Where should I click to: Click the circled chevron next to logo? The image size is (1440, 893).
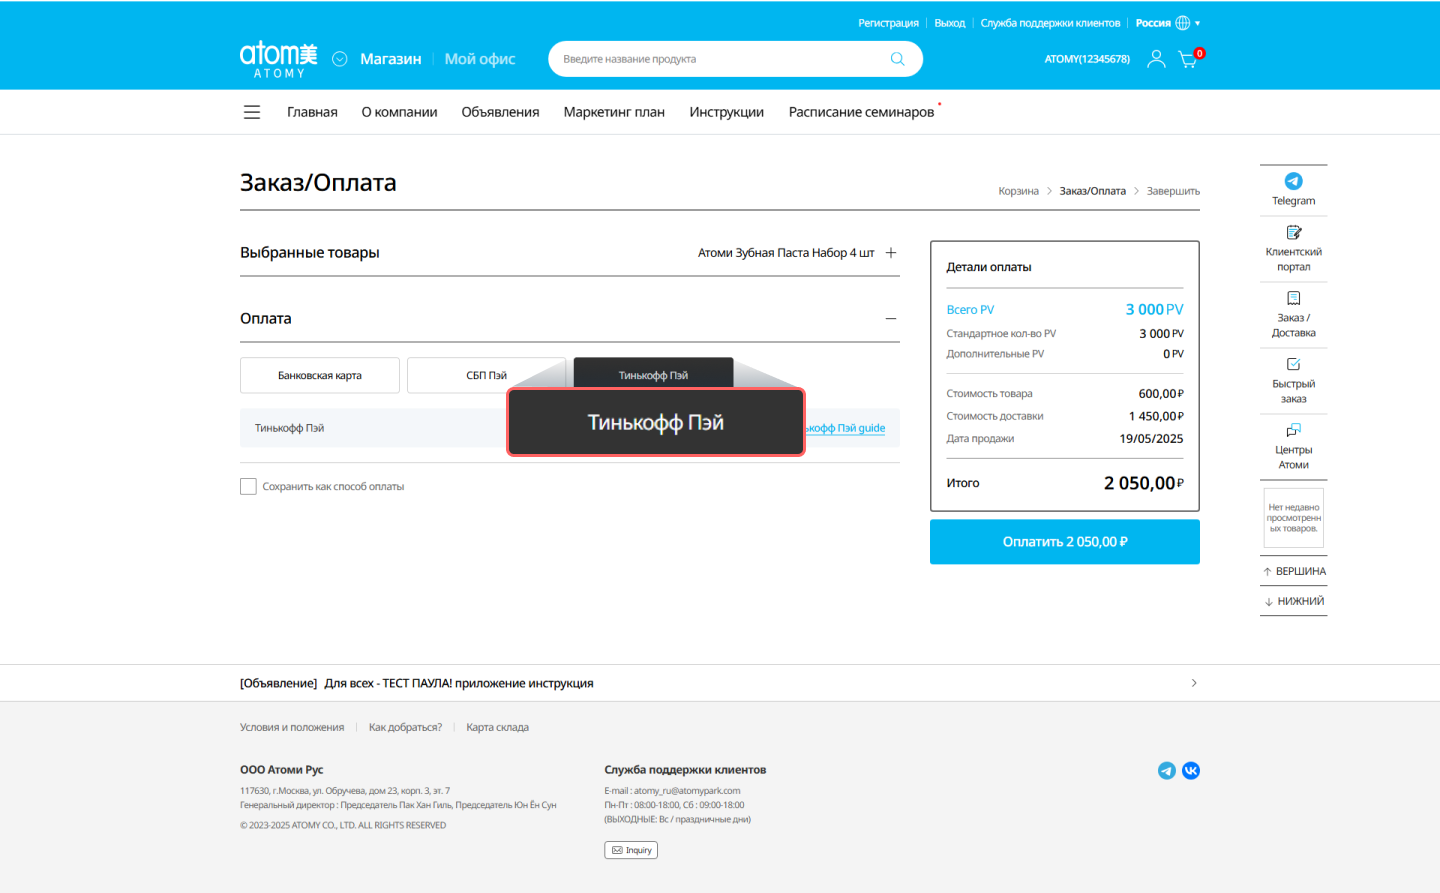click(339, 59)
